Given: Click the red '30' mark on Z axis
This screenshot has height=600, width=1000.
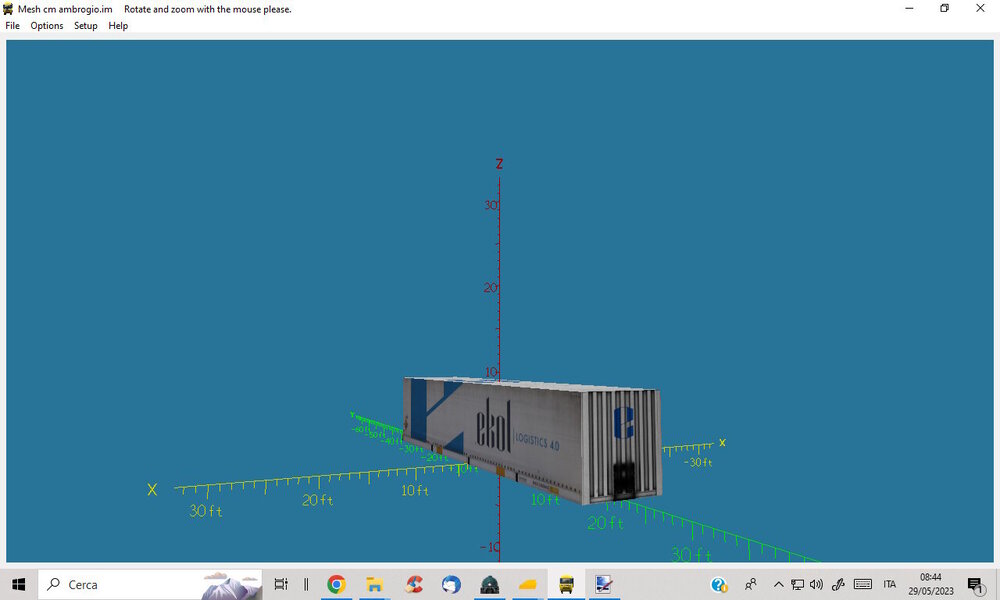Looking at the screenshot, I should pyautogui.click(x=490, y=205).
